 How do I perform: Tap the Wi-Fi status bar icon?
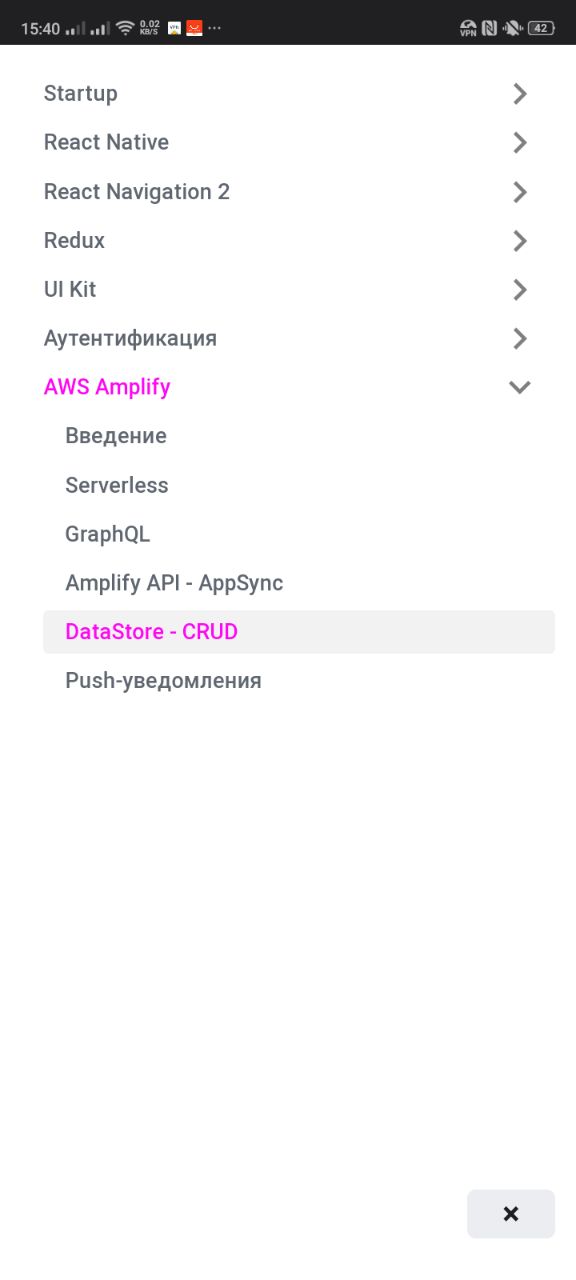125,28
